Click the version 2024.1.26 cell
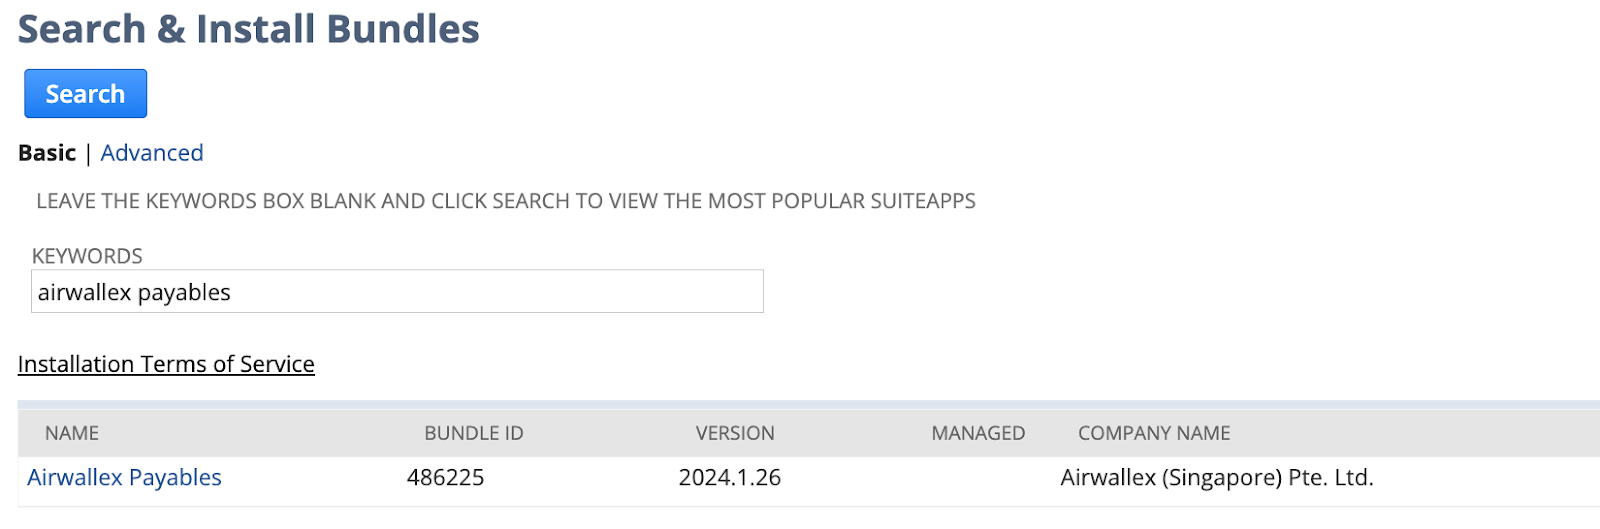 point(730,478)
